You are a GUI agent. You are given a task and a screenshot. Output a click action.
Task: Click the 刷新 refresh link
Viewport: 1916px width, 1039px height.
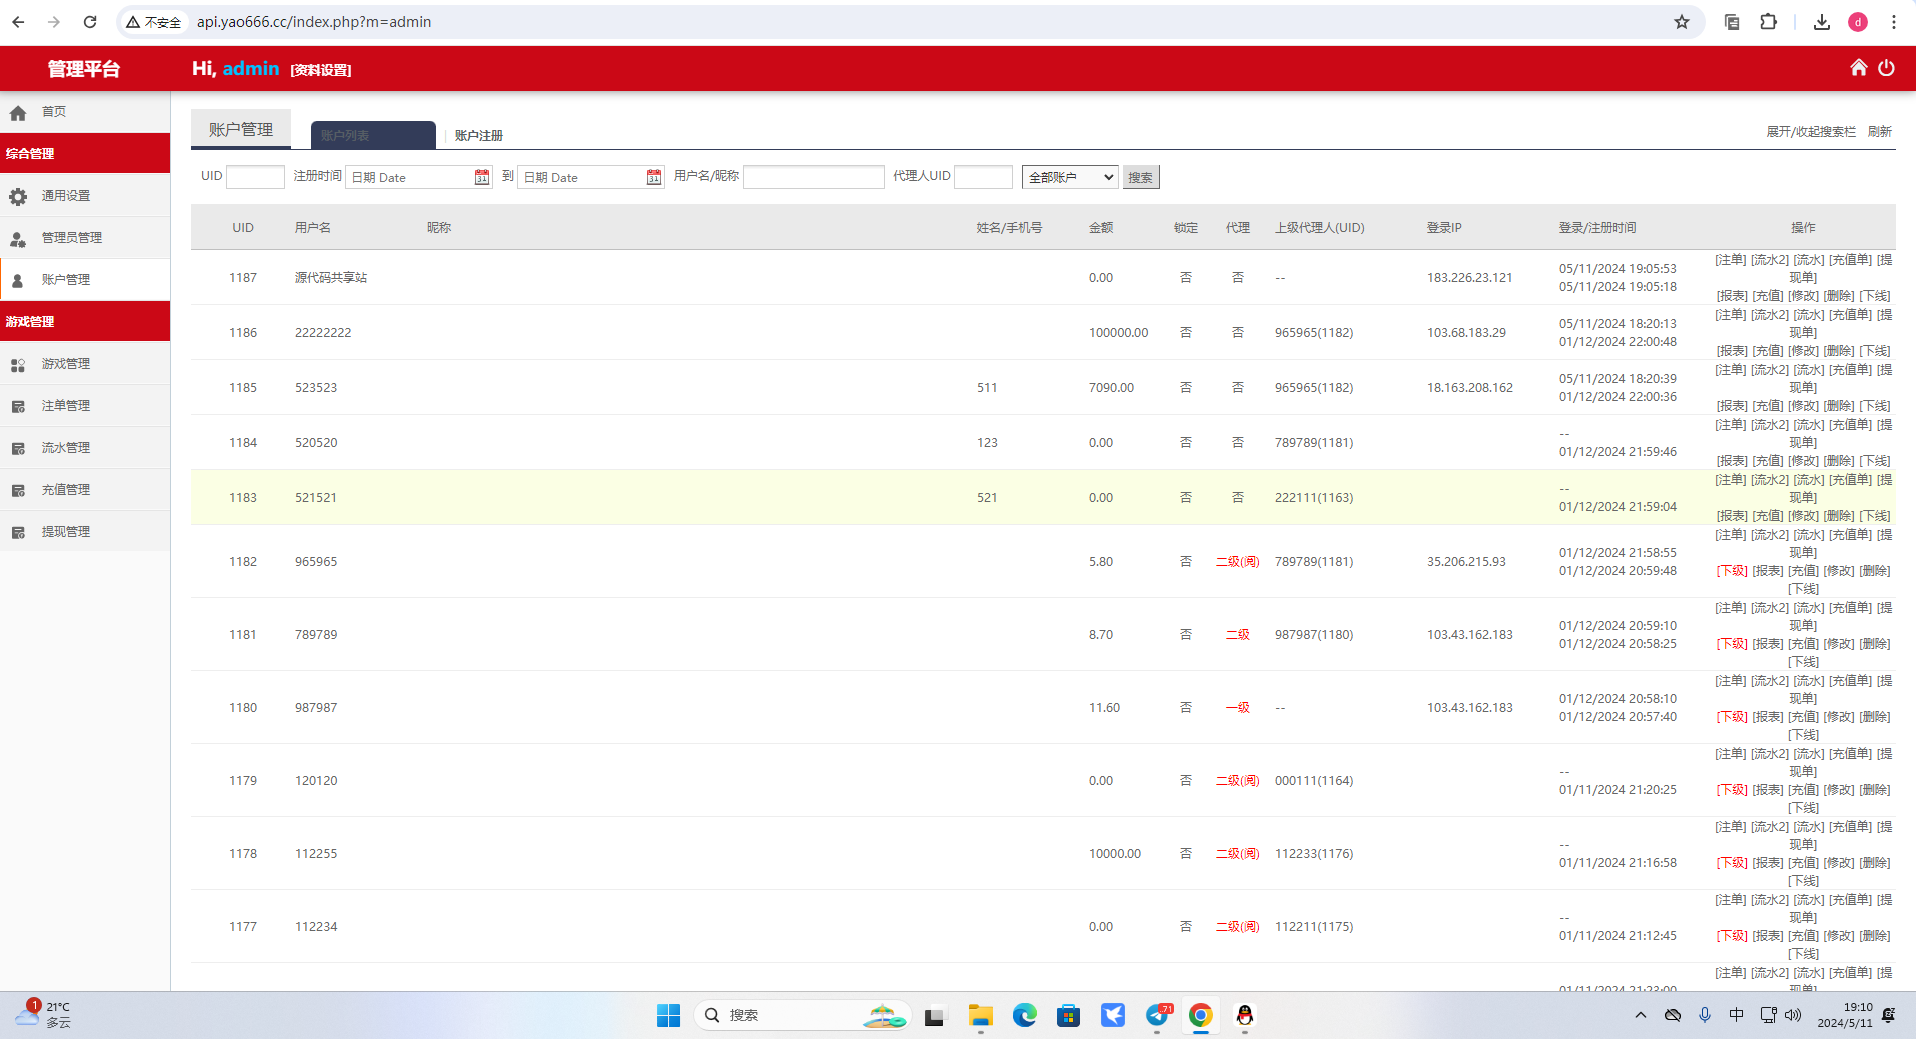(x=1879, y=132)
